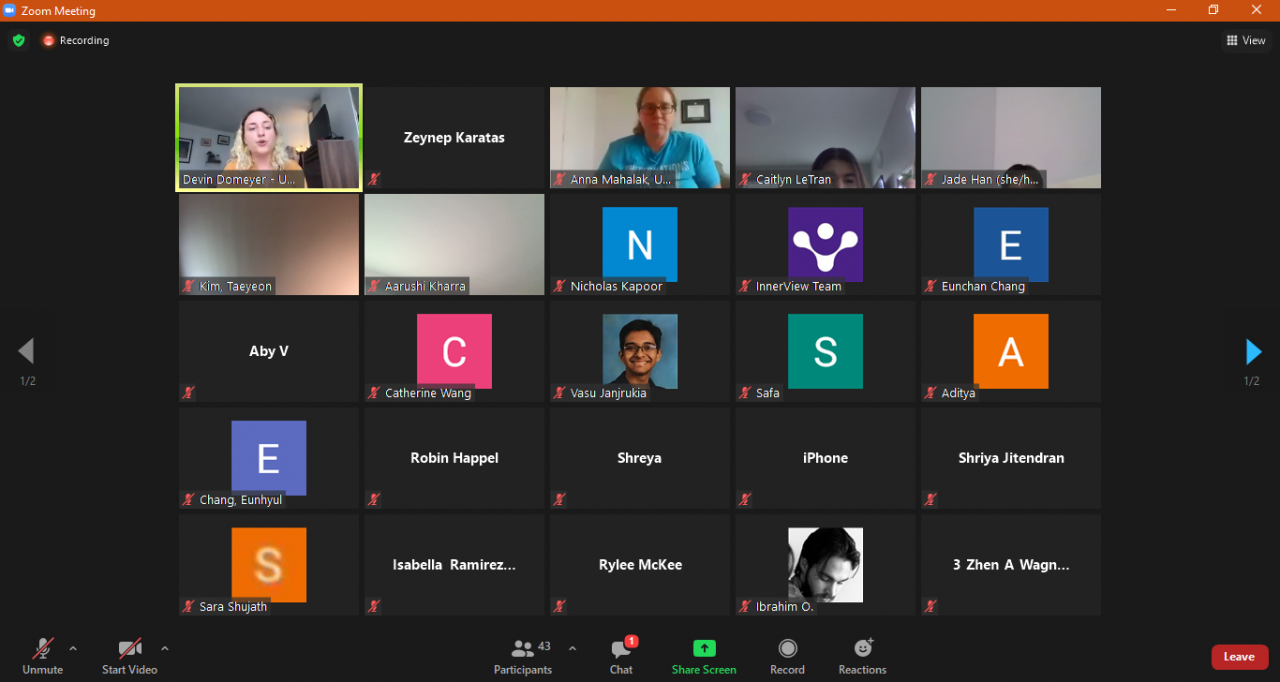
Task: Click muted mic icon beside Safa name
Action: pos(745,393)
